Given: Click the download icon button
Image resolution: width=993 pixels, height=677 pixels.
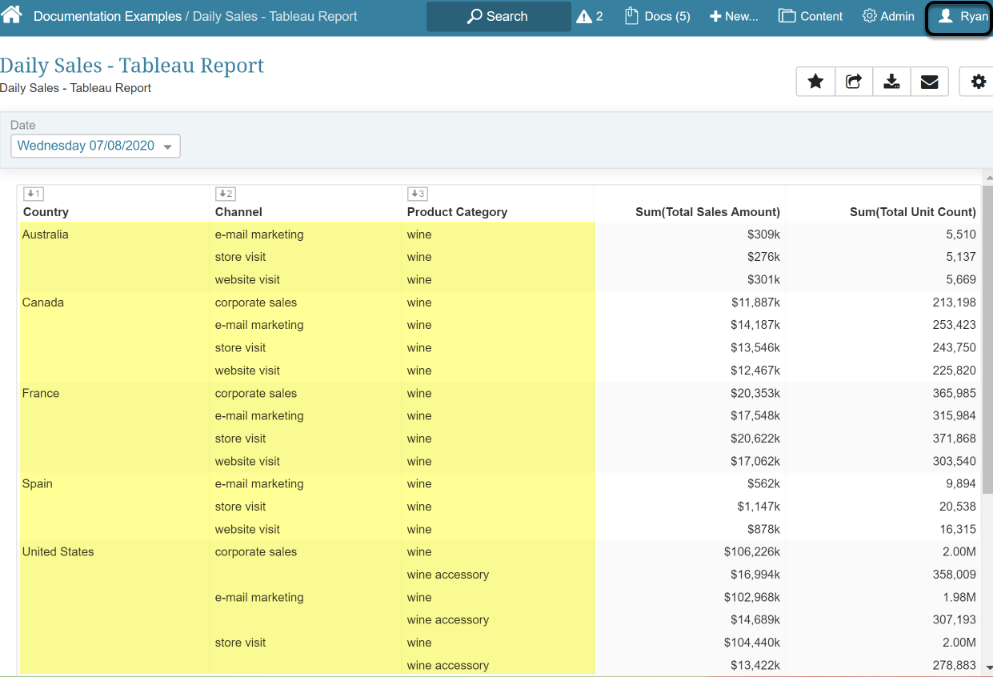Looking at the screenshot, I should point(891,82).
